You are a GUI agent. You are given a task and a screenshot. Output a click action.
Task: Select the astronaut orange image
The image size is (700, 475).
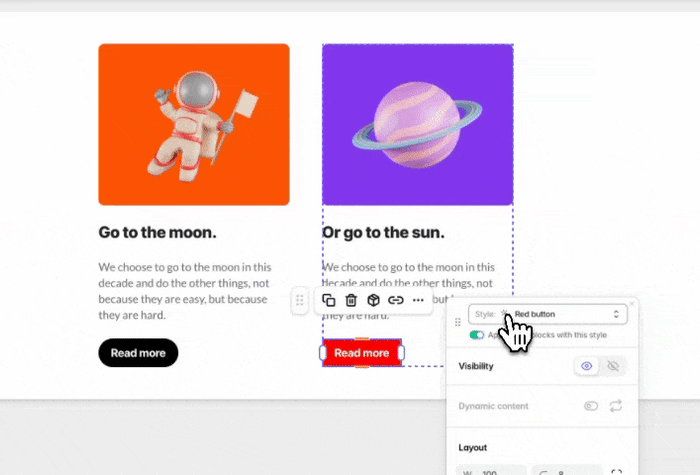tap(194, 125)
